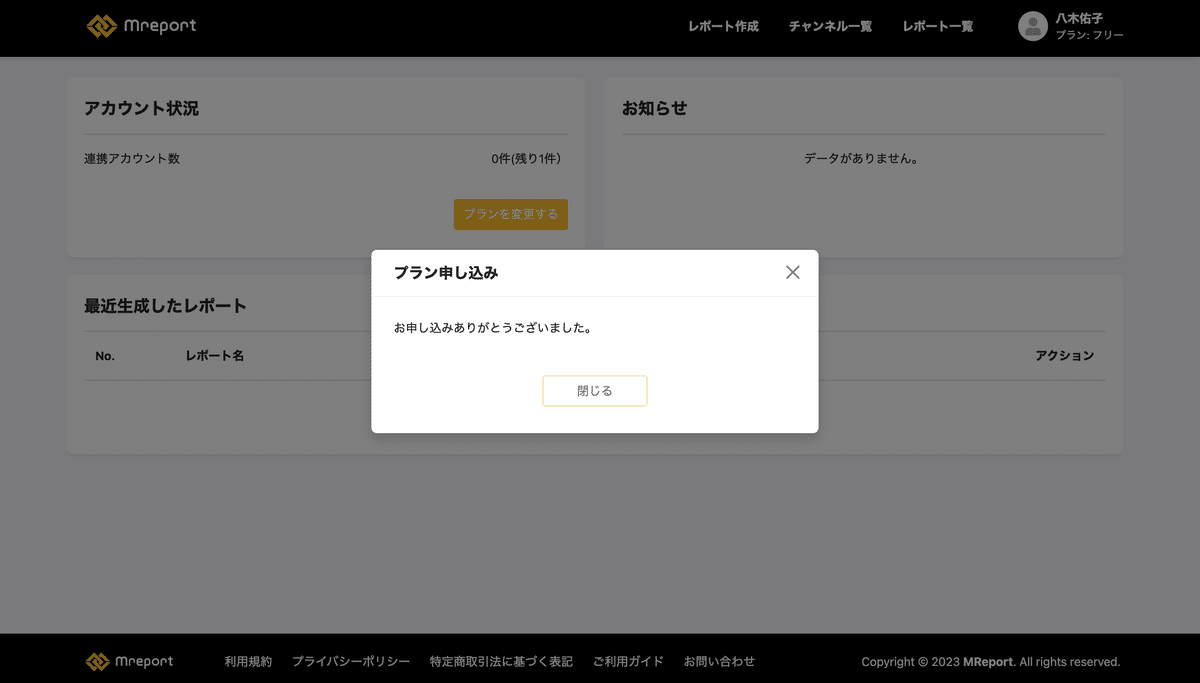Viewport: 1200px width, 683px height.
Task: Click the お知らせ heading
Action: 654,108
